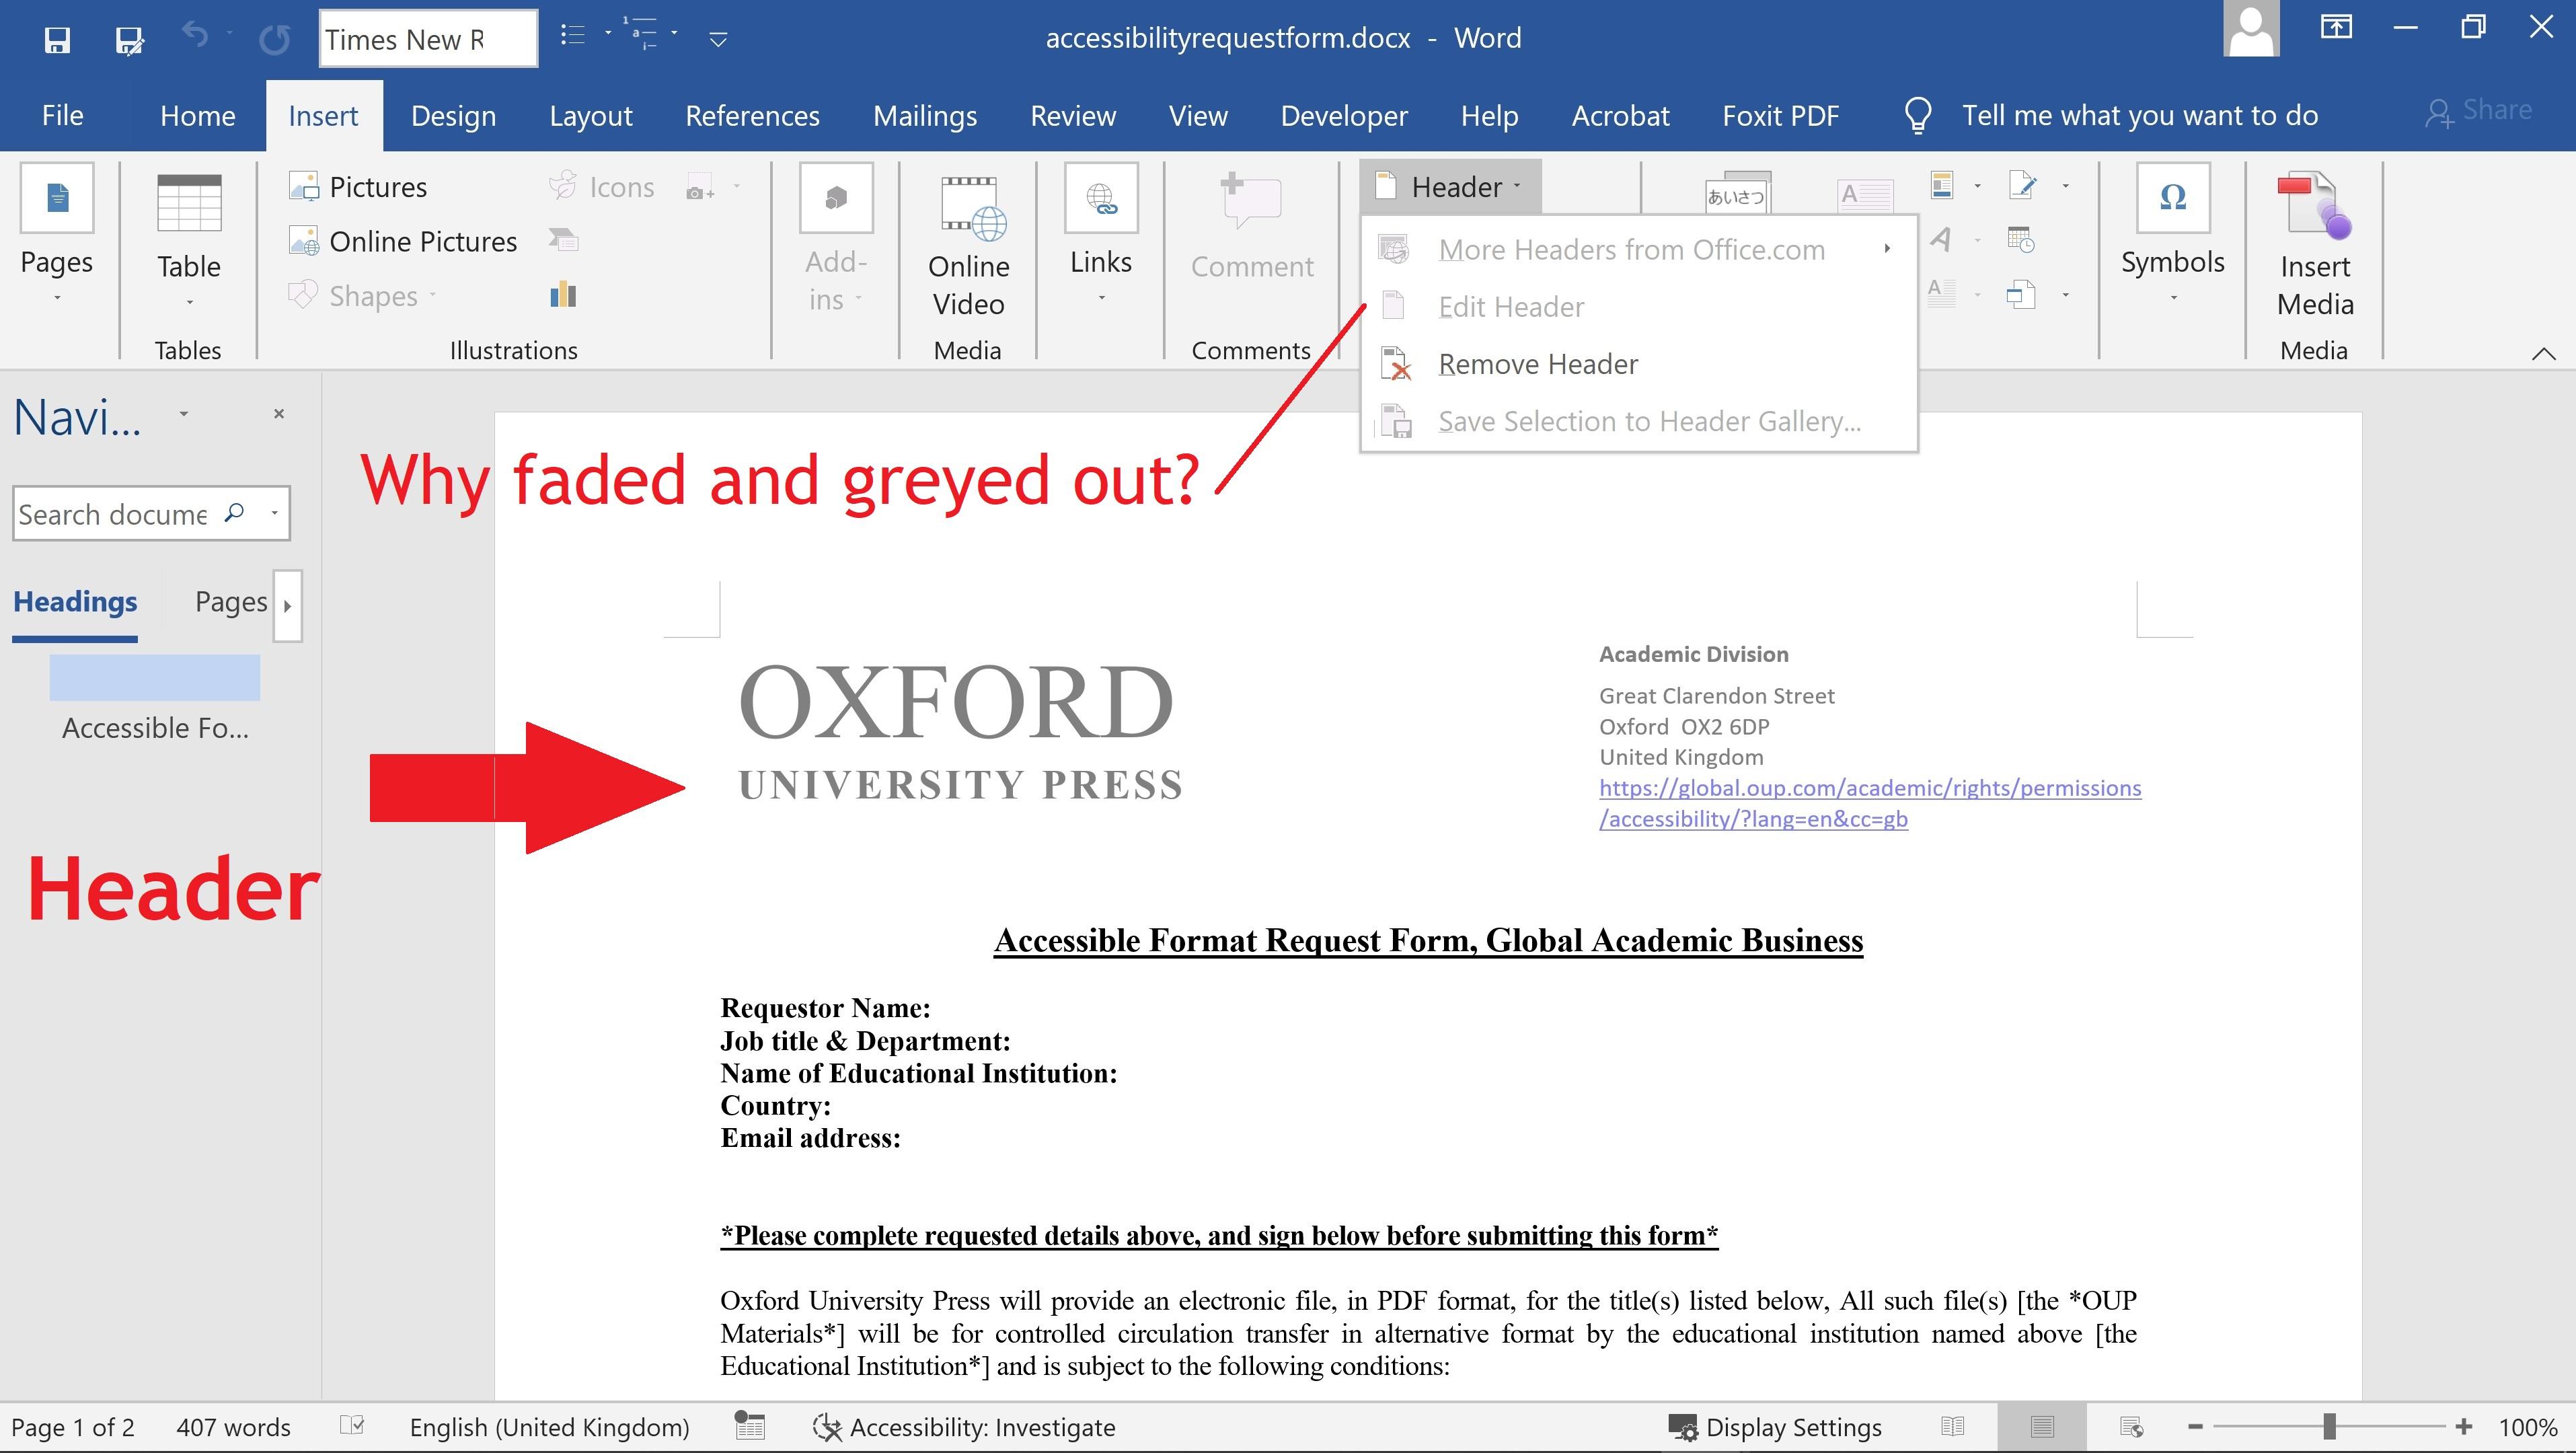Image resolution: width=2576 pixels, height=1453 pixels.
Task: Click Edit Header menu entry
Action: tap(1638, 307)
